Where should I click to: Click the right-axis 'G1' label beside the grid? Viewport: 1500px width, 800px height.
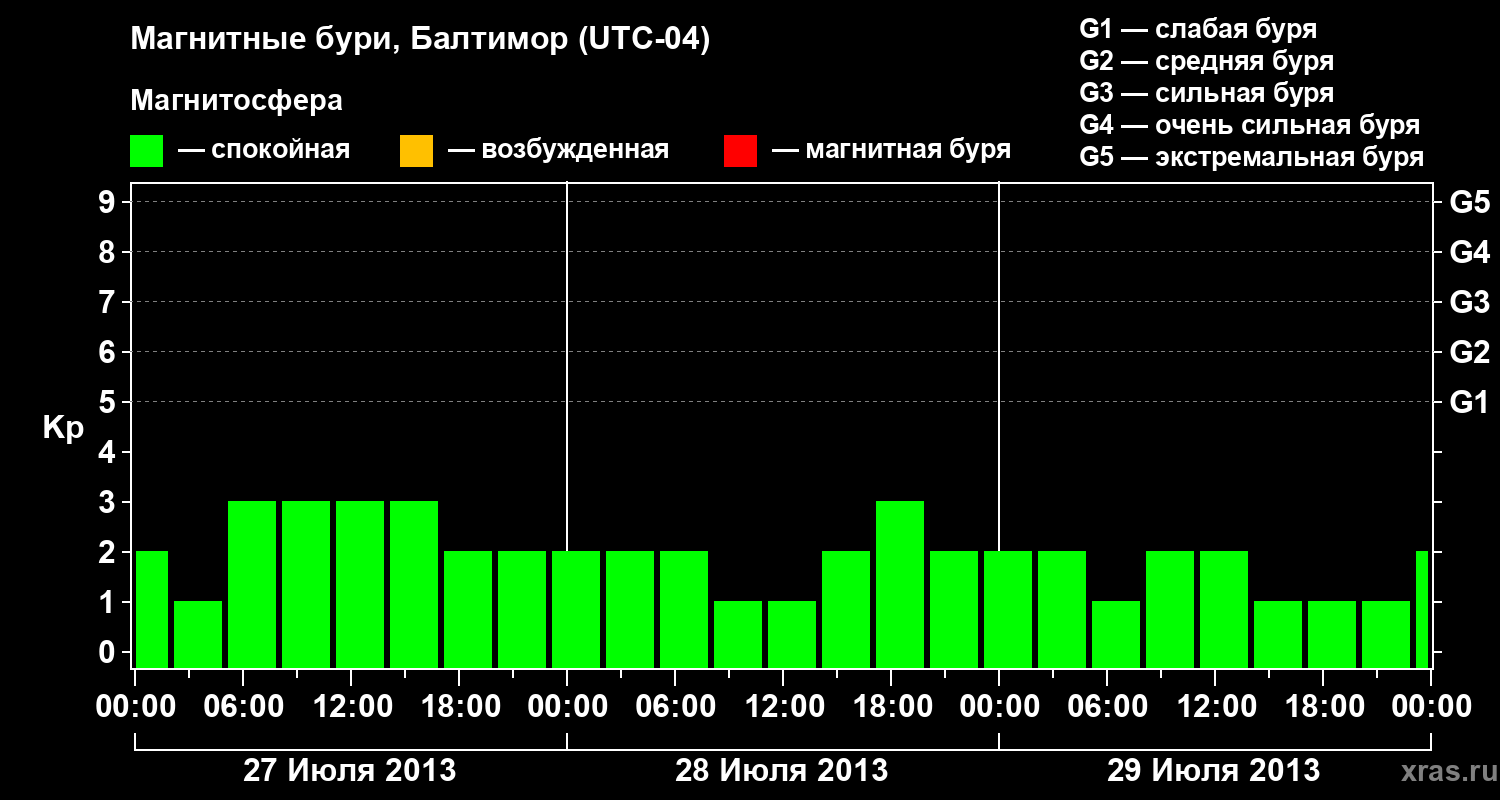pyautogui.click(x=1469, y=402)
